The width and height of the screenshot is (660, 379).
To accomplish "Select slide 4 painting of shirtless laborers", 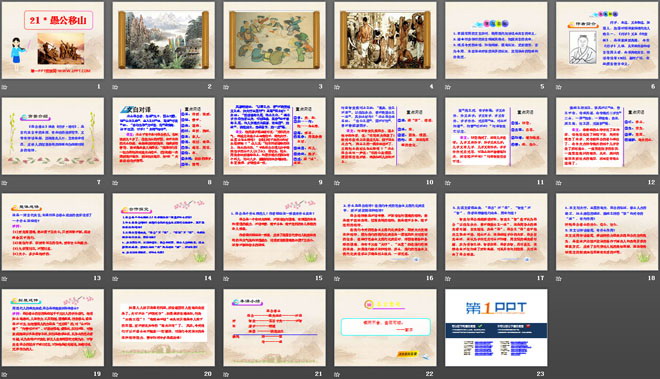I will [385, 40].
